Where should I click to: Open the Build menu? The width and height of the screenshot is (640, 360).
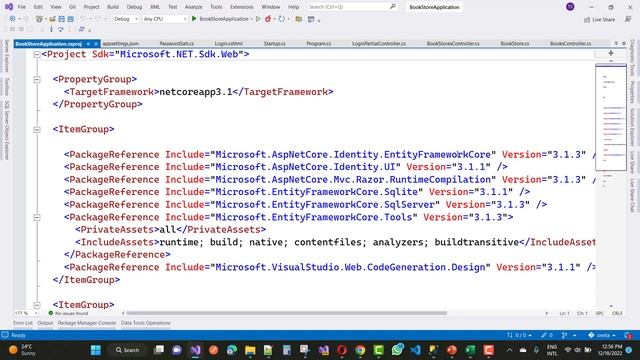tap(113, 7)
